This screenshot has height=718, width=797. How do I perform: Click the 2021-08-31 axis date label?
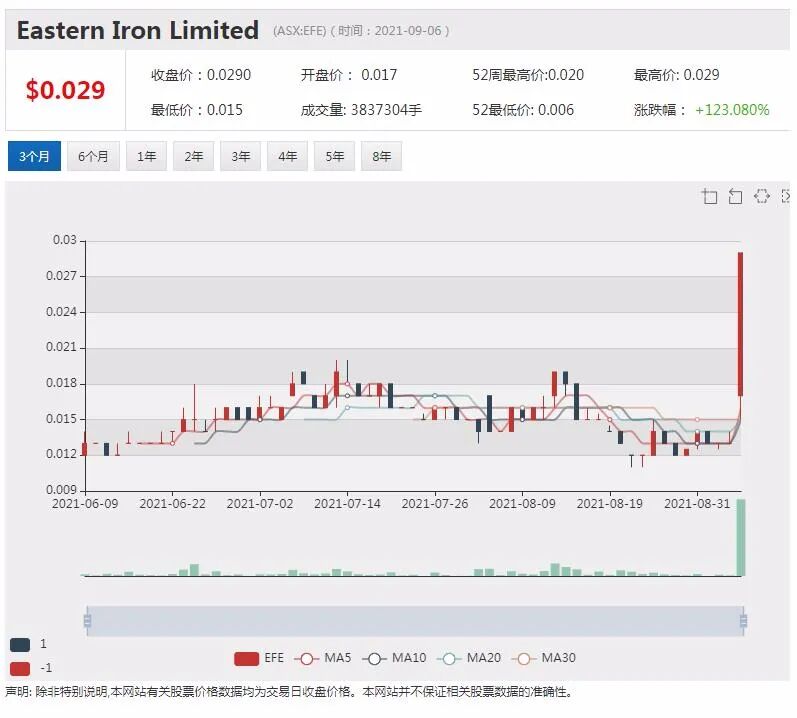point(697,504)
